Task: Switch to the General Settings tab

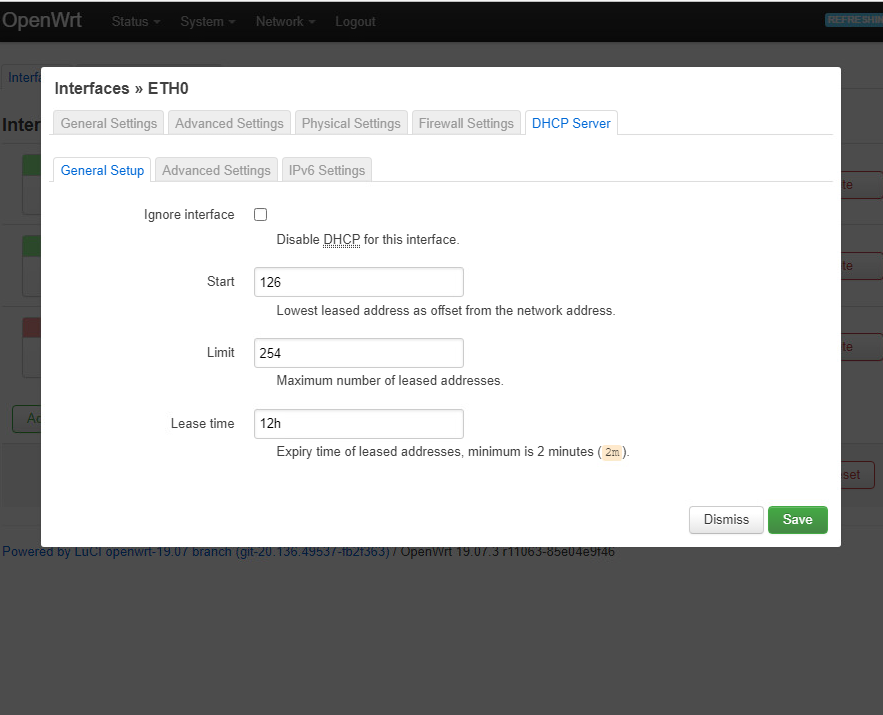Action: click(x=107, y=122)
